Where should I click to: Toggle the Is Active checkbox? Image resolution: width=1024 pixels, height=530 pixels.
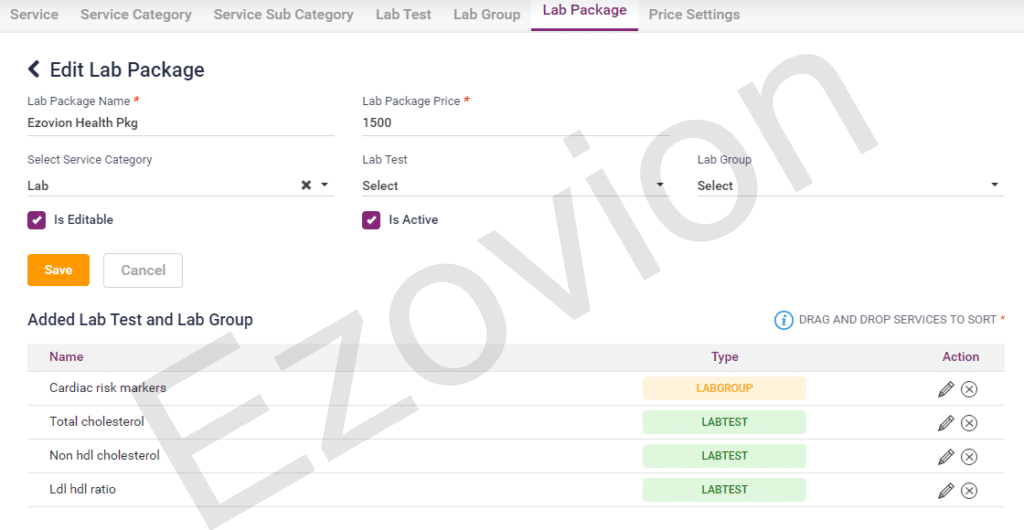point(371,220)
